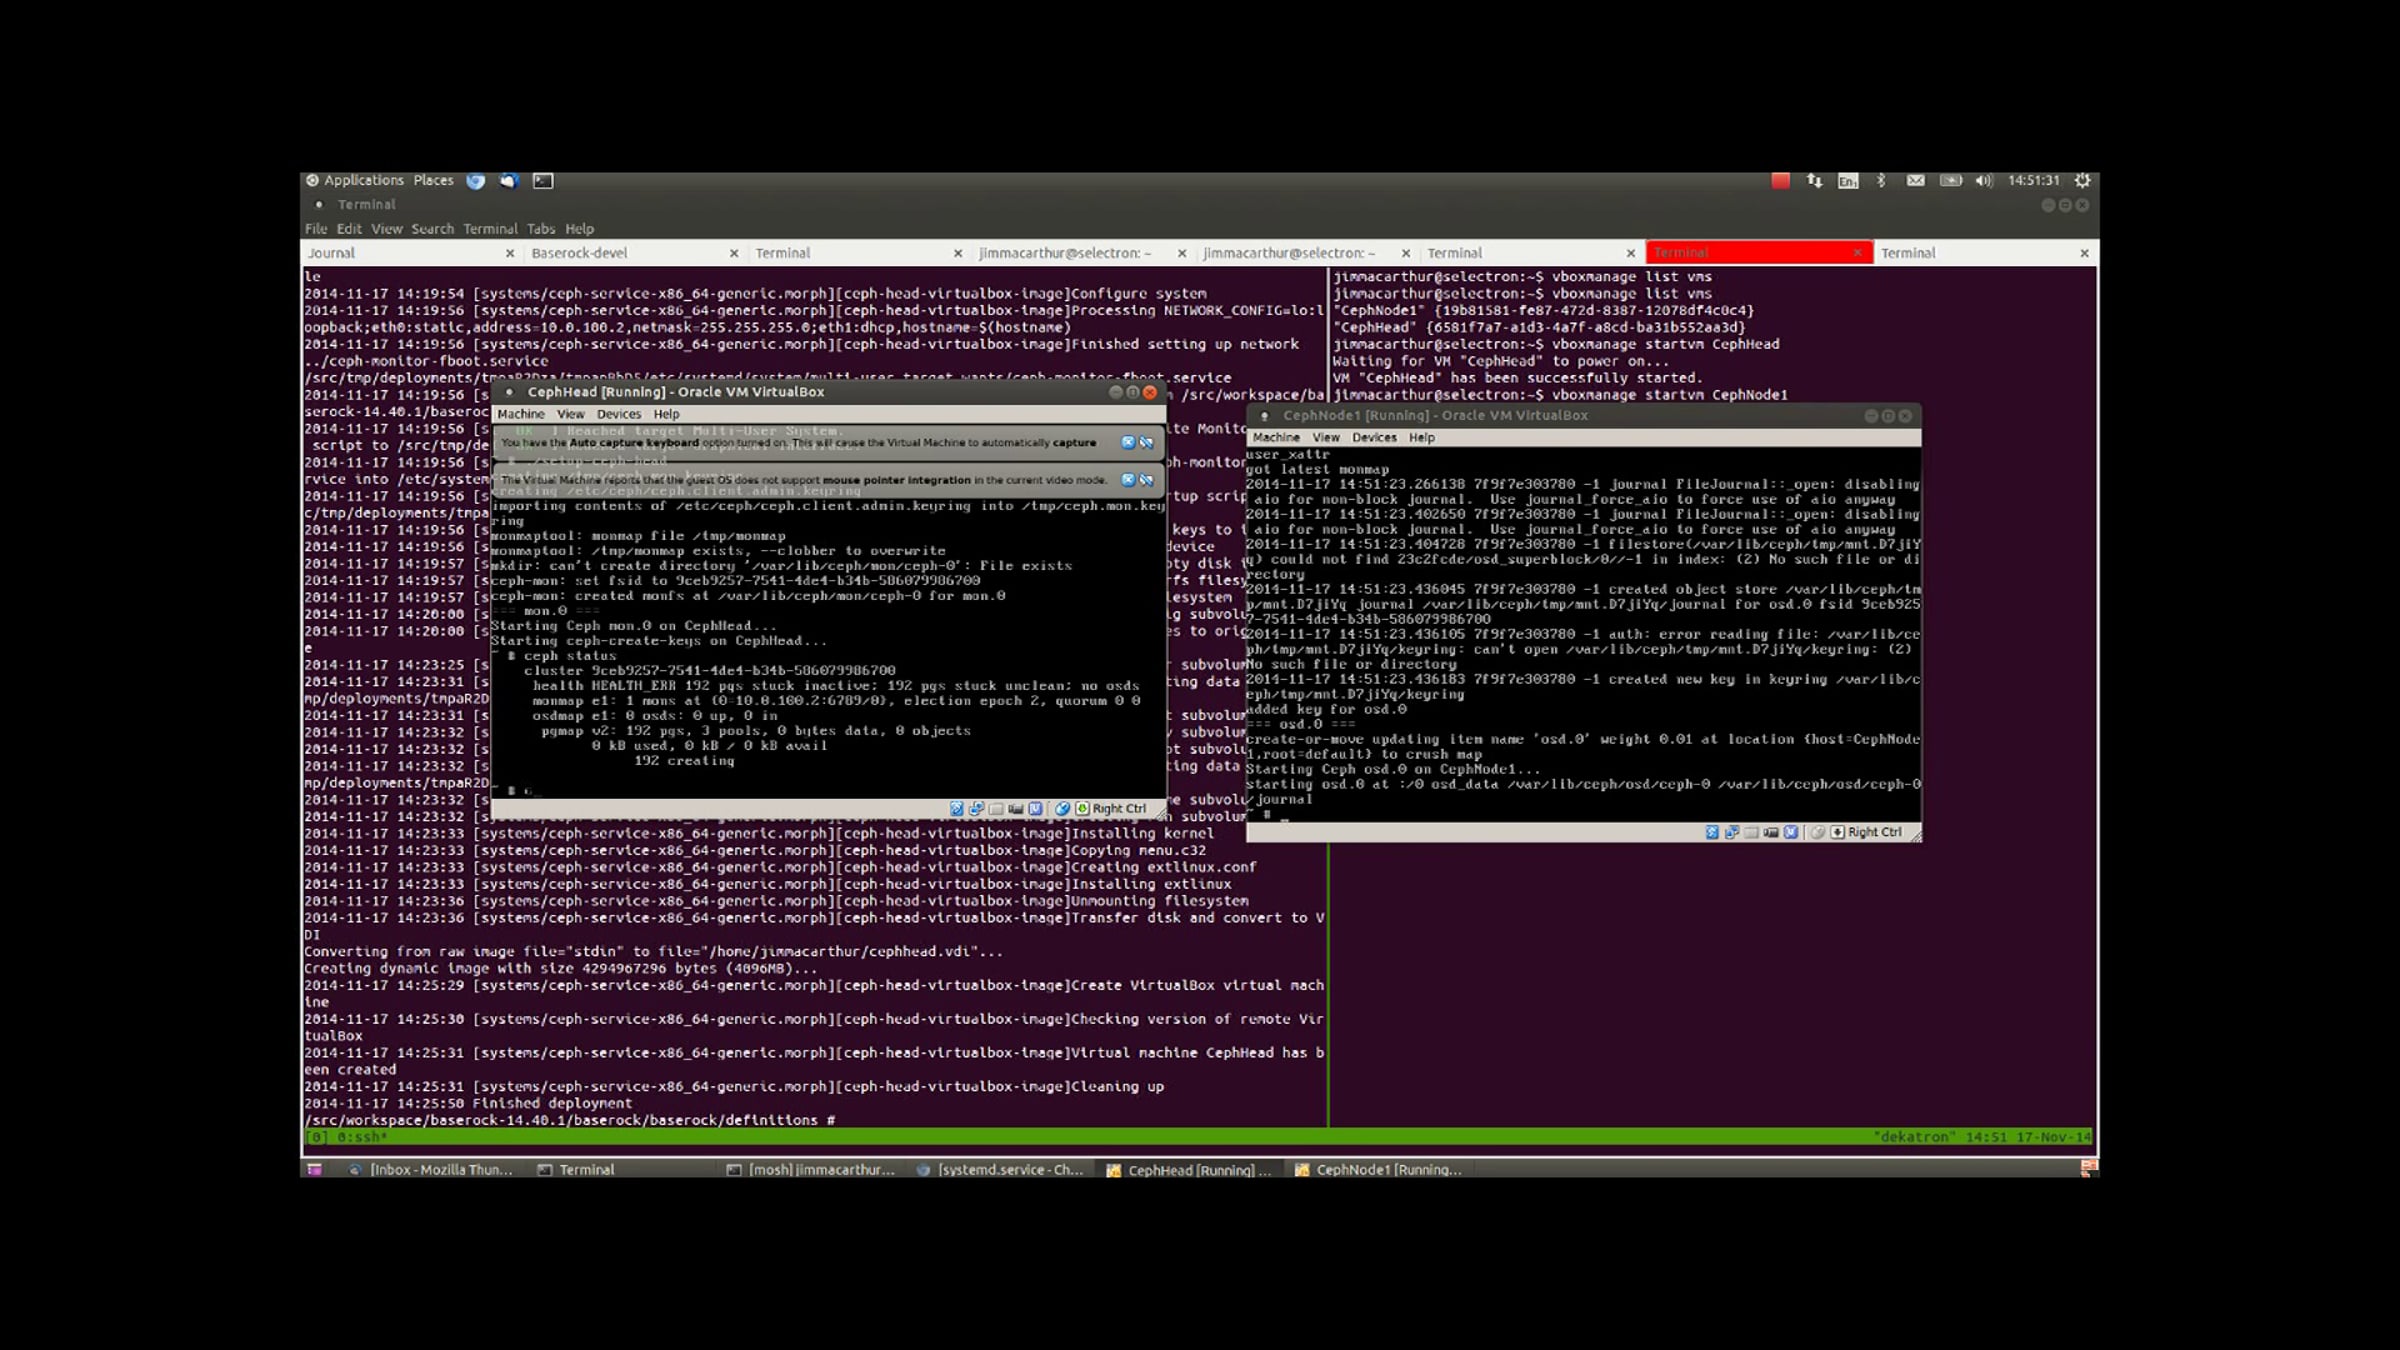Switch to the Journal terminal tab
This screenshot has width=2400, height=1350.
pyautogui.click(x=410, y=253)
